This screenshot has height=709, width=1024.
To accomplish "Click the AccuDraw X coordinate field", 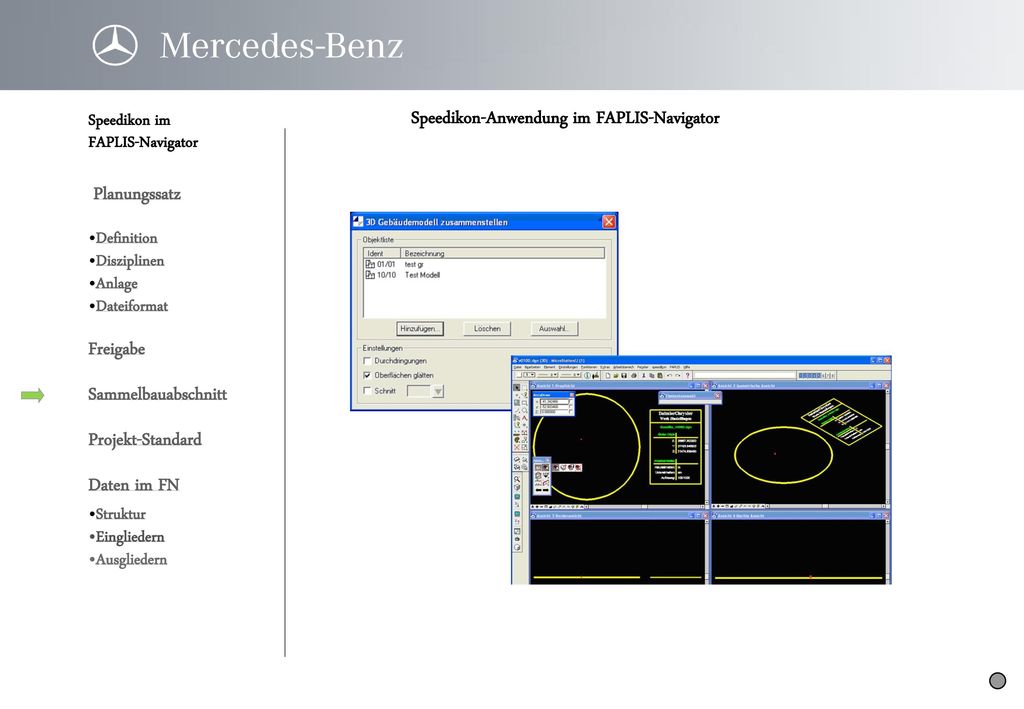I will pyautogui.click(x=554, y=402).
